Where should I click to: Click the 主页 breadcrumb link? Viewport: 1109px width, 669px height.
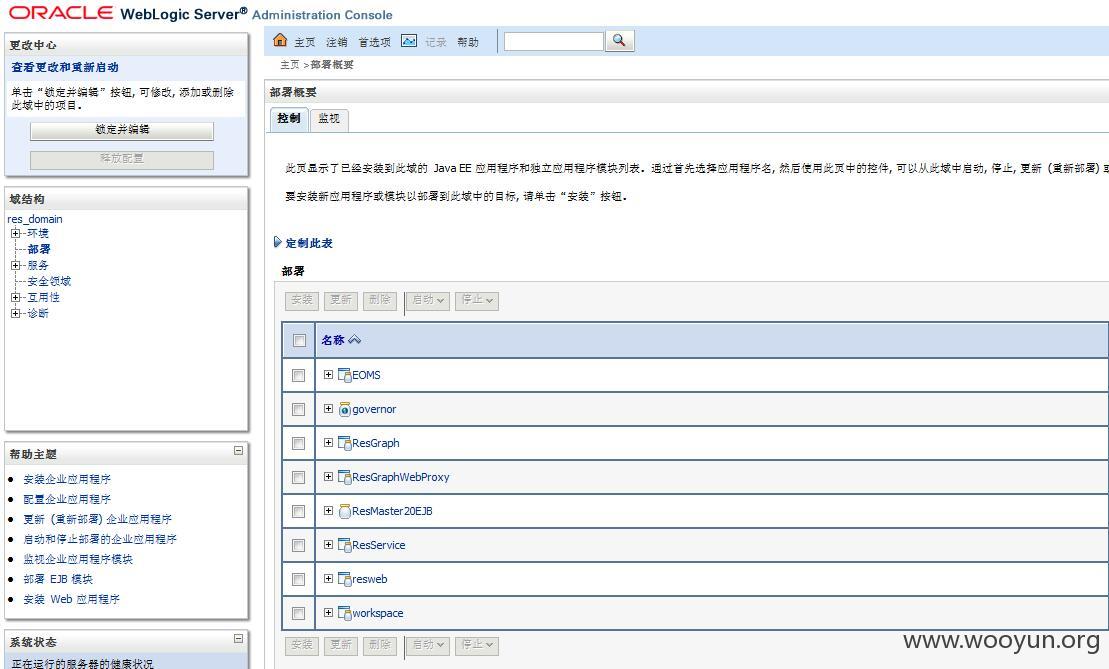coord(290,65)
